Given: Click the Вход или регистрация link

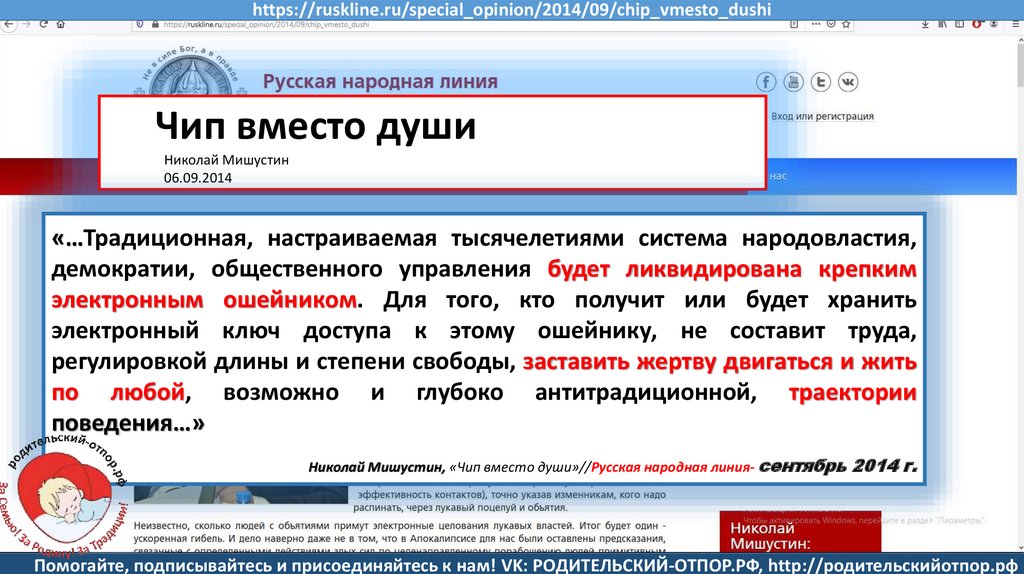Looking at the screenshot, I should click(x=822, y=116).
